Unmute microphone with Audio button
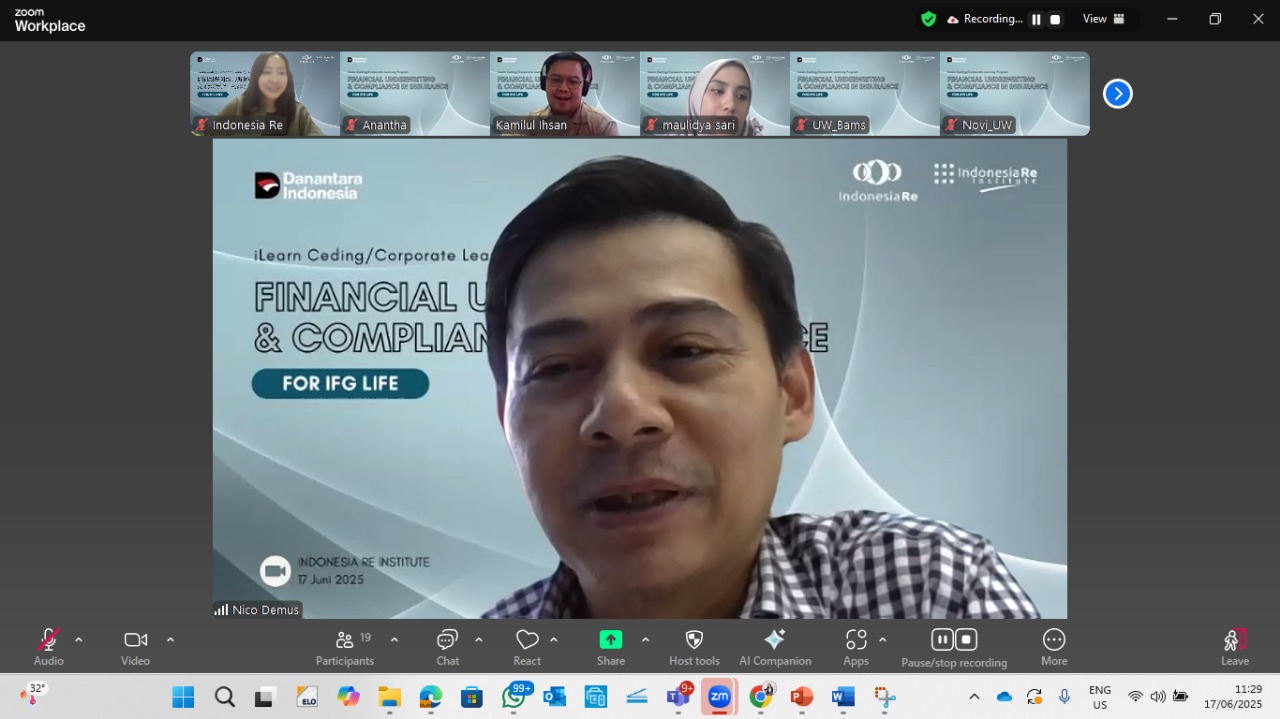The height and width of the screenshot is (719, 1280). [48, 648]
